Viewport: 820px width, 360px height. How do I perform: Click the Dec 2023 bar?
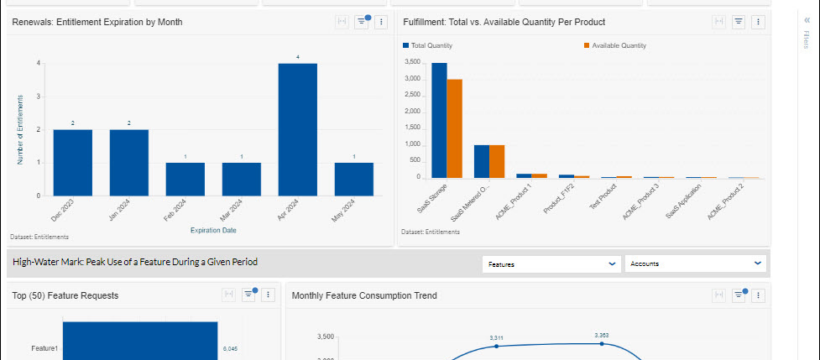[73, 163]
